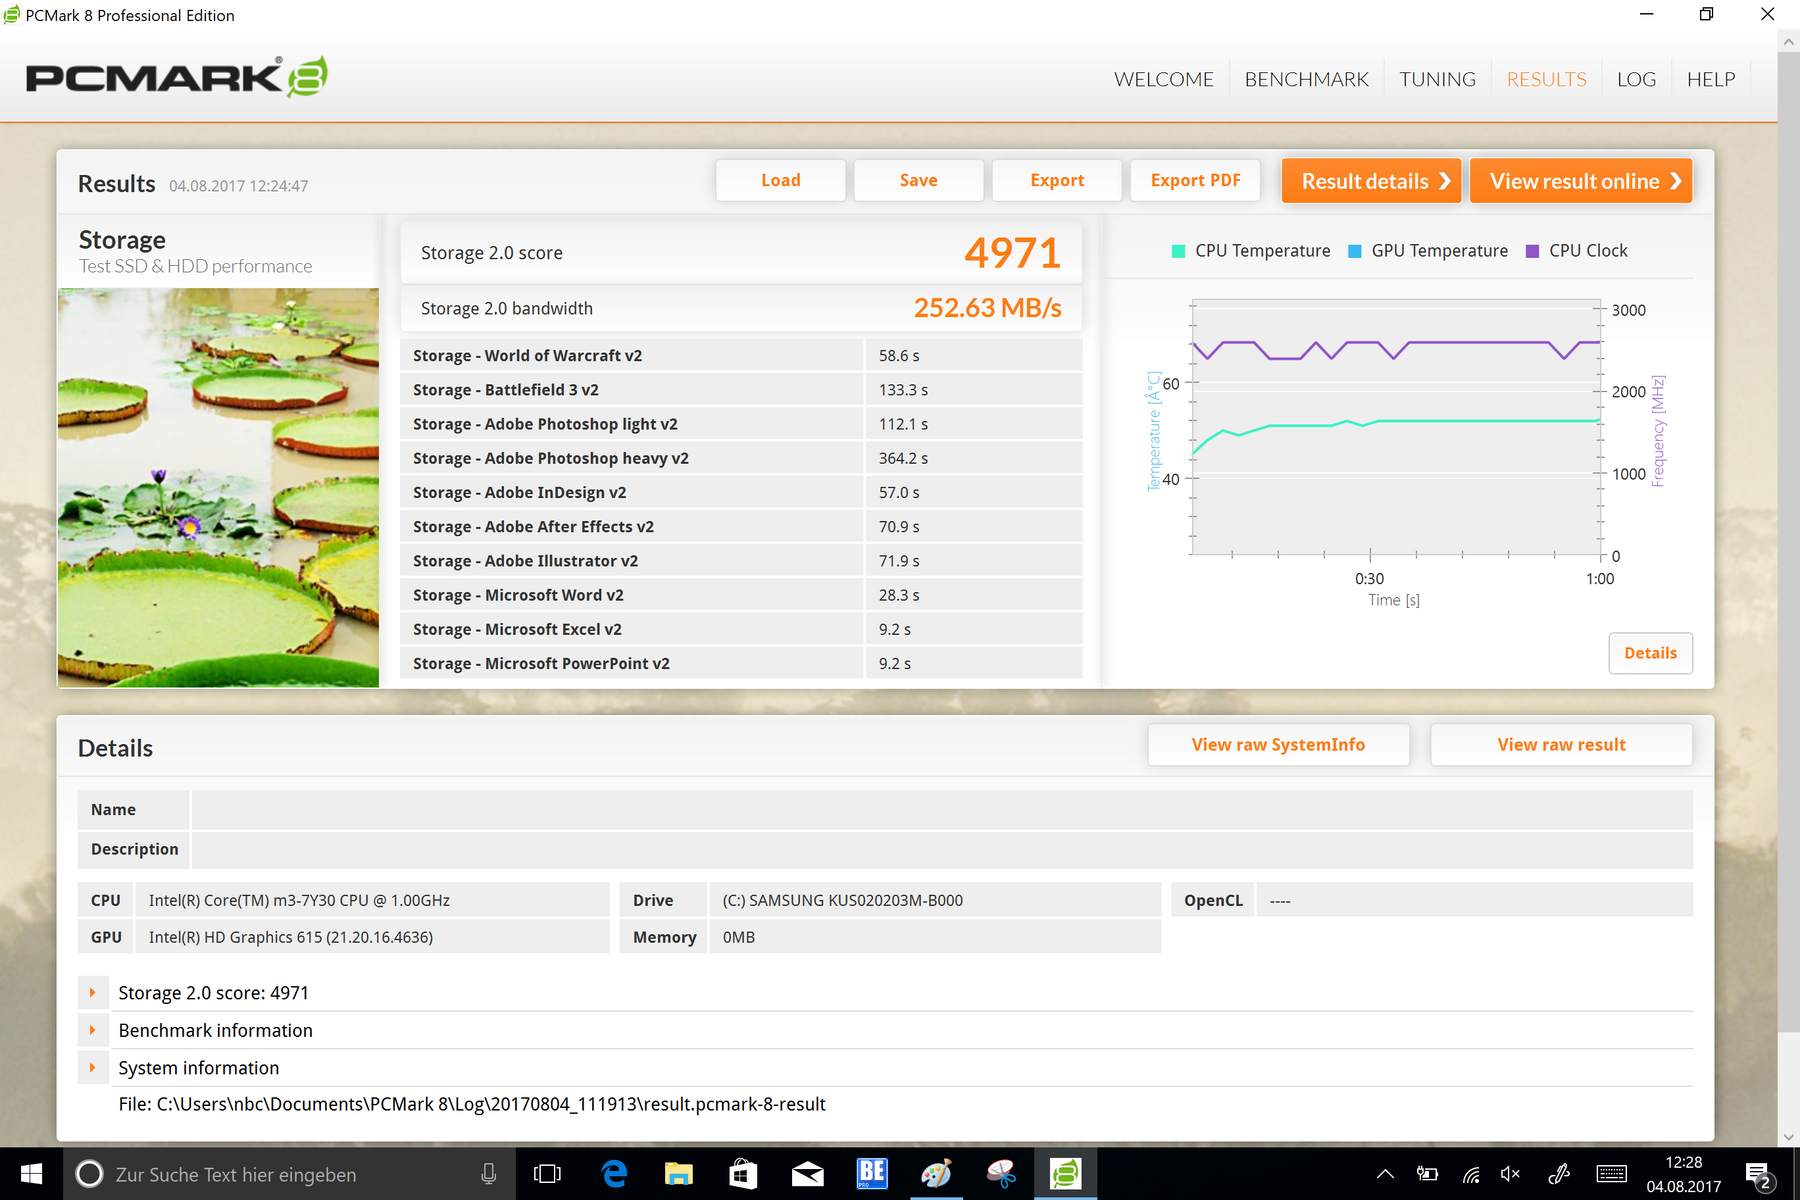Click the Description field
1800x1200 pixels.
click(x=942, y=849)
